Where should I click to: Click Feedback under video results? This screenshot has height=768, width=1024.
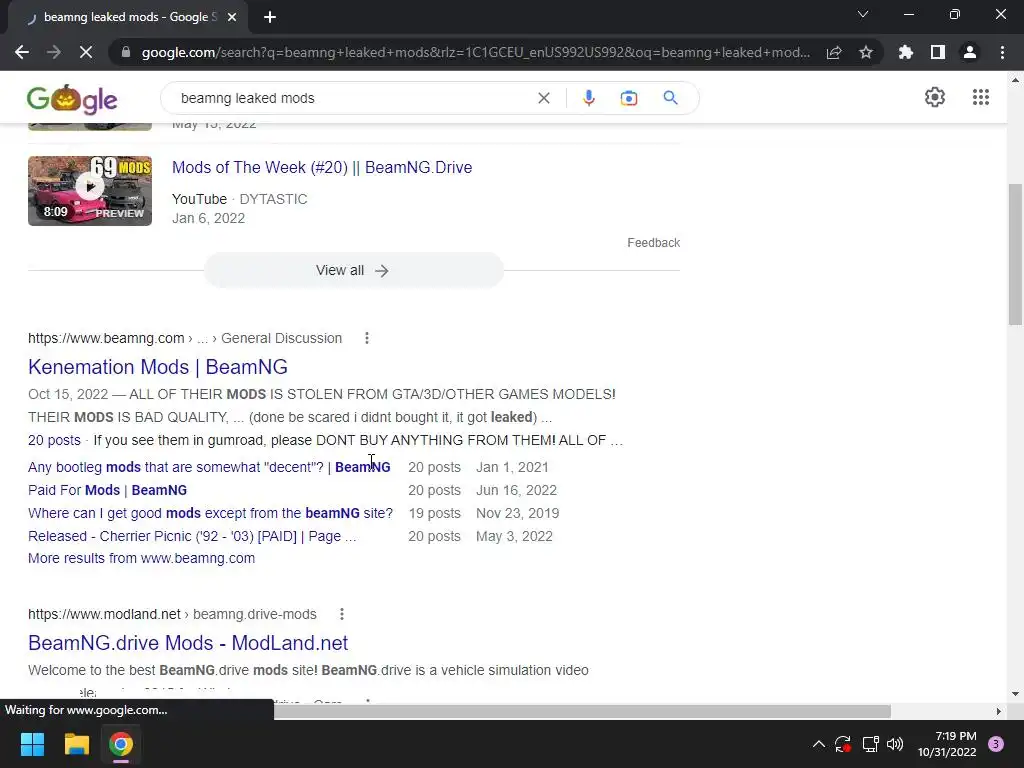tap(653, 243)
